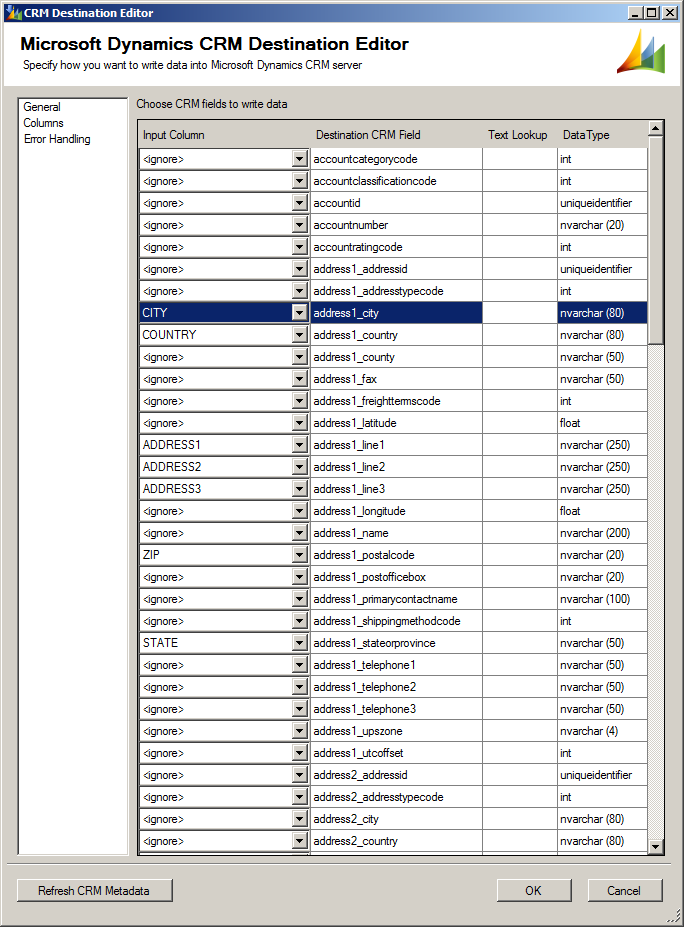Open the General page
684x927 pixels.
click(x=42, y=107)
